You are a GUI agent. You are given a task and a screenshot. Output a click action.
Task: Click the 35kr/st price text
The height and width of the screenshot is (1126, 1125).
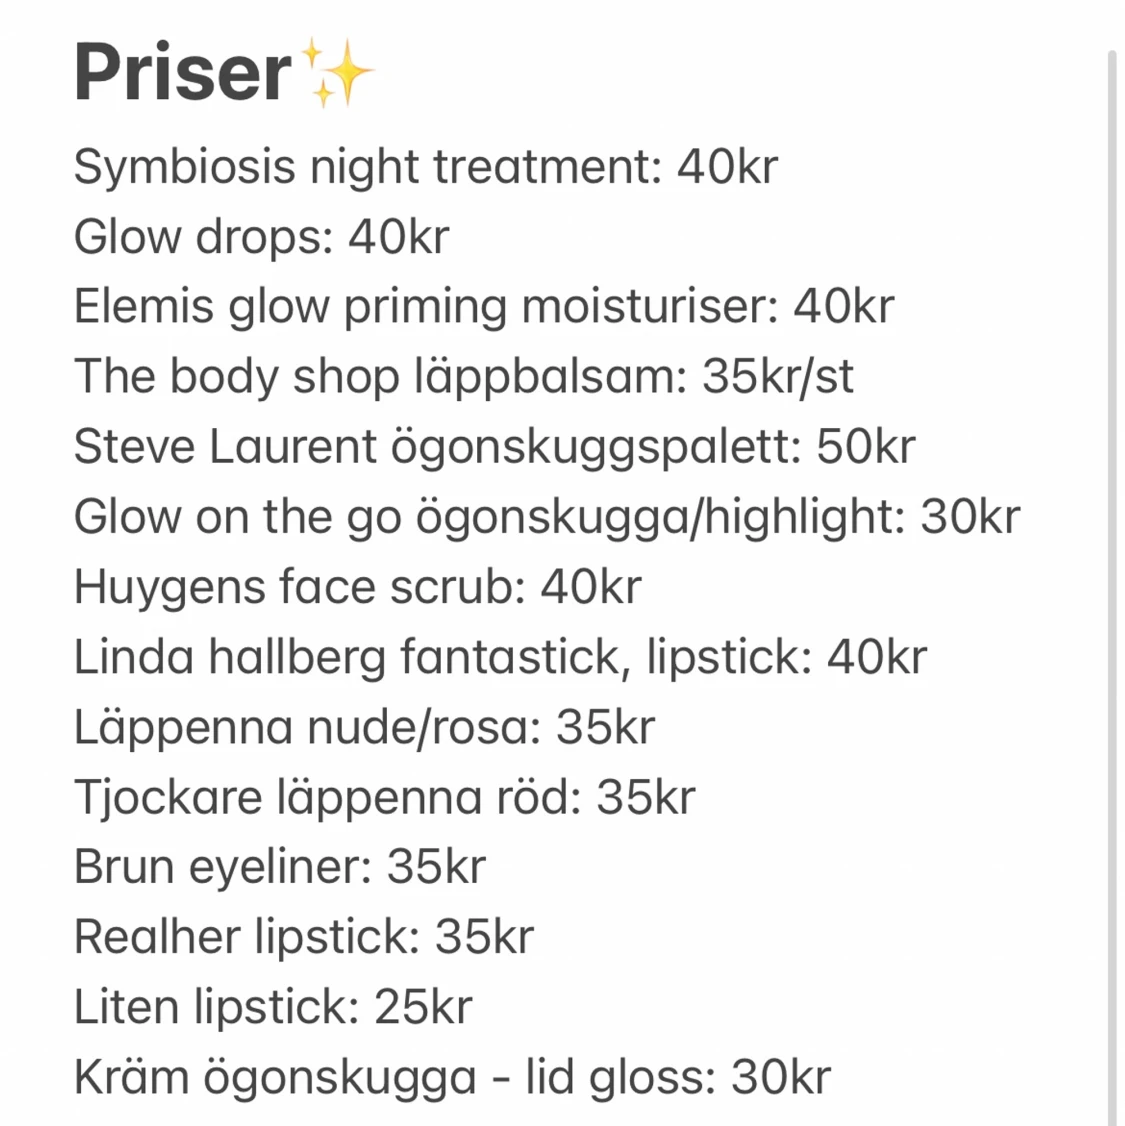click(x=778, y=376)
